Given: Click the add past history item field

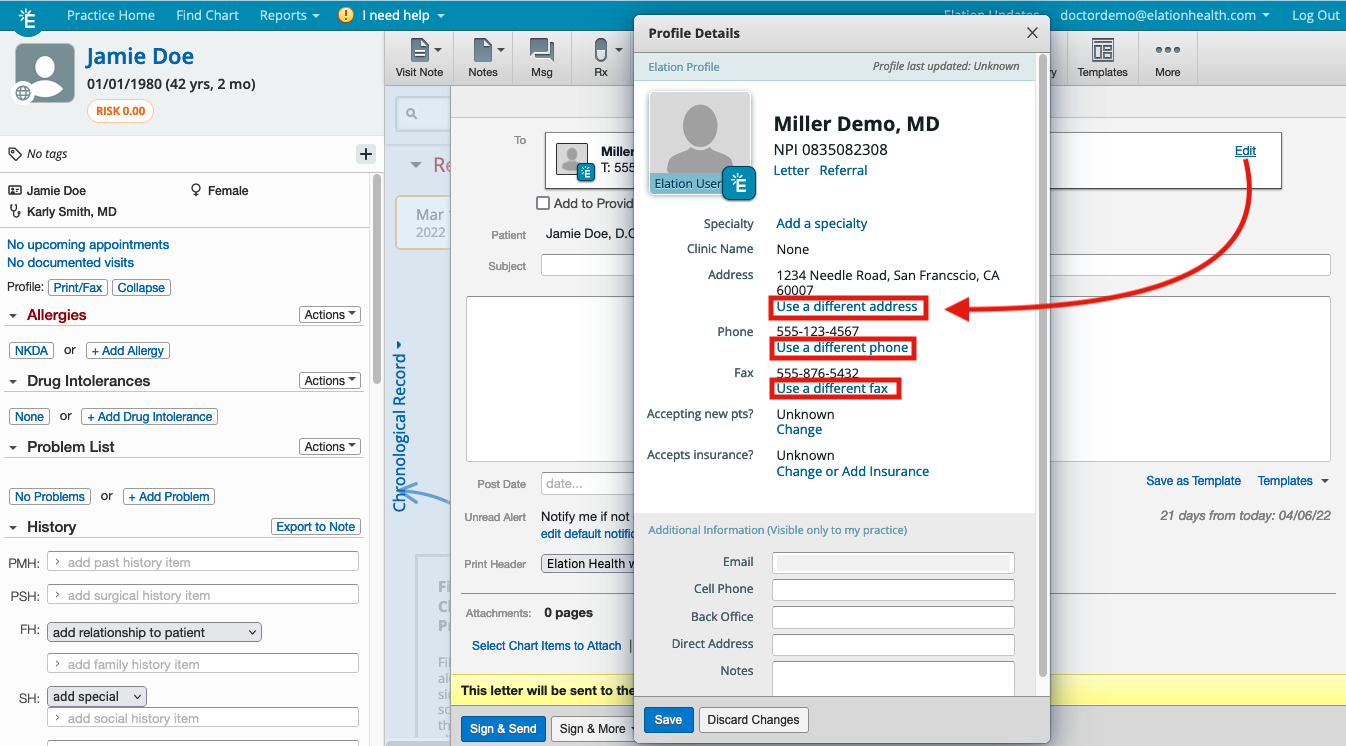Looking at the screenshot, I should coord(203,562).
